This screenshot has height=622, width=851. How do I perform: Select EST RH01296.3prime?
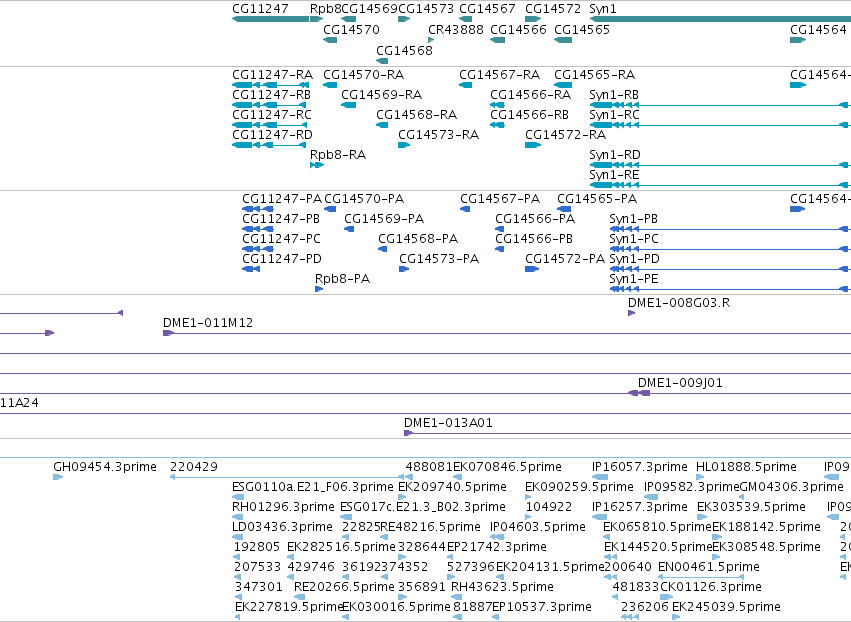(x=283, y=507)
